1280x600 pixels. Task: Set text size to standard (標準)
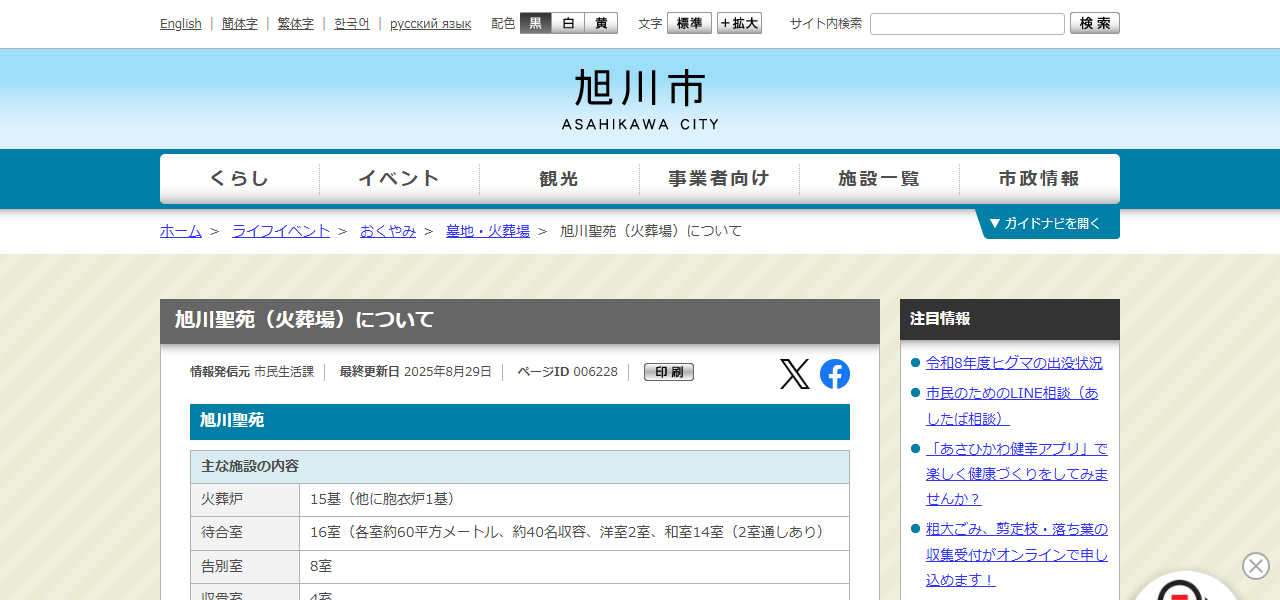tap(689, 23)
